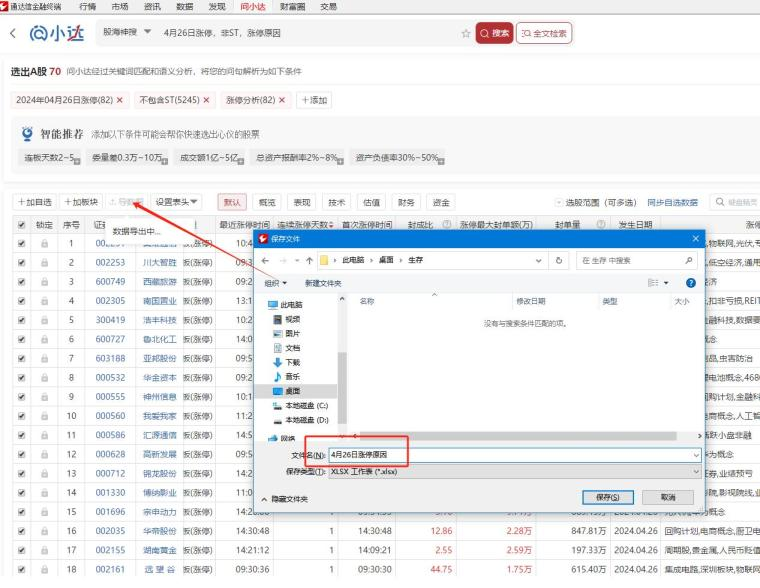760x588 pixels.
Task: Open 行情 in the top menu bar
Action: [87, 6]
